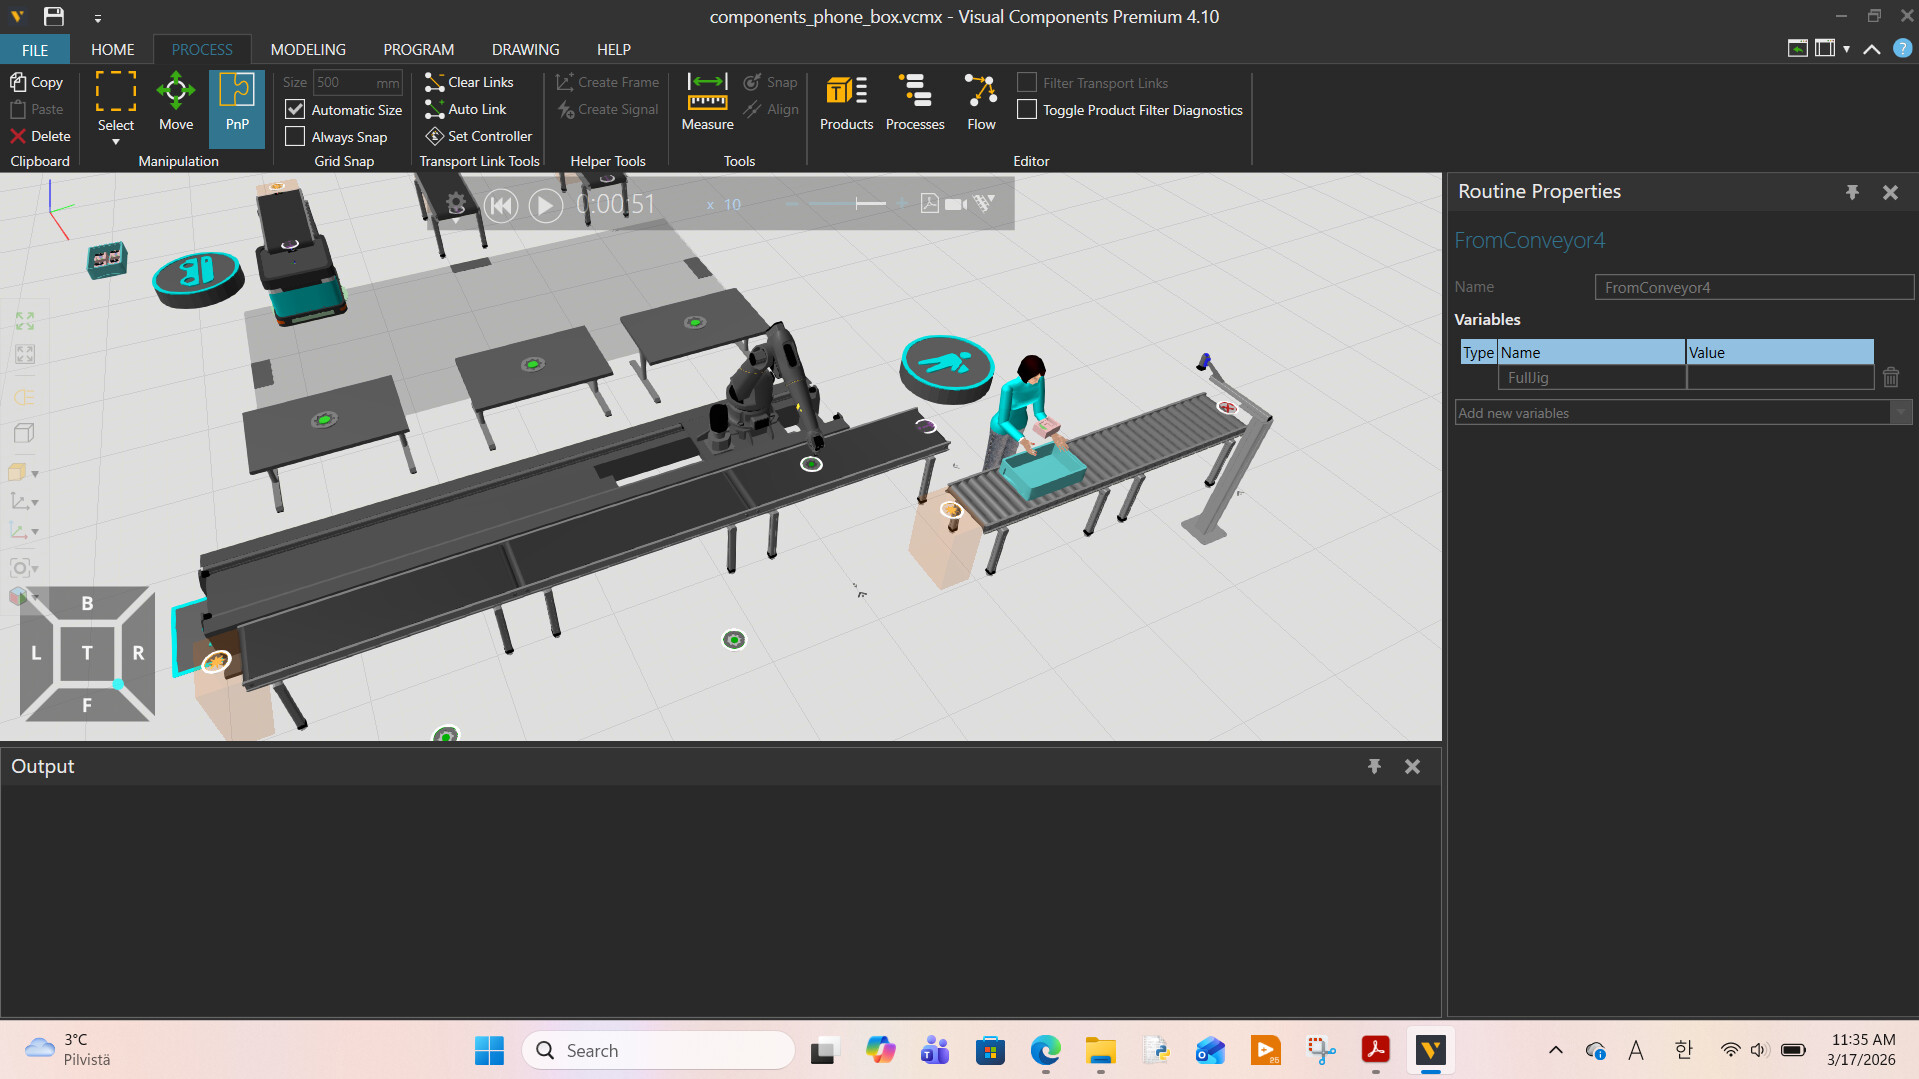Play the simulation
Screen dimensions: 1919x1079
[x=545, y=205]
